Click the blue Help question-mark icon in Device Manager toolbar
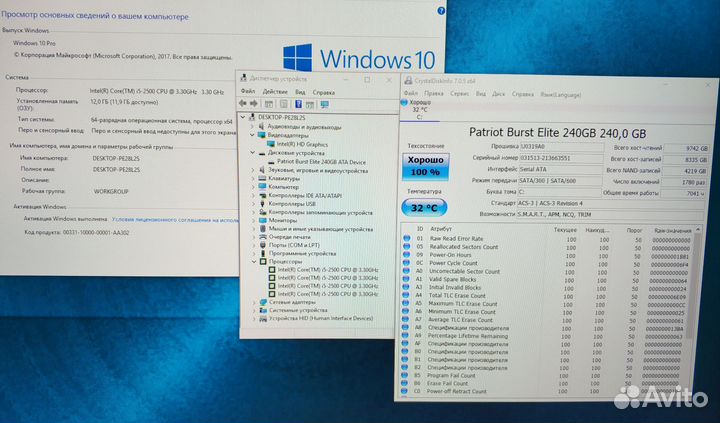 point(298,104)
